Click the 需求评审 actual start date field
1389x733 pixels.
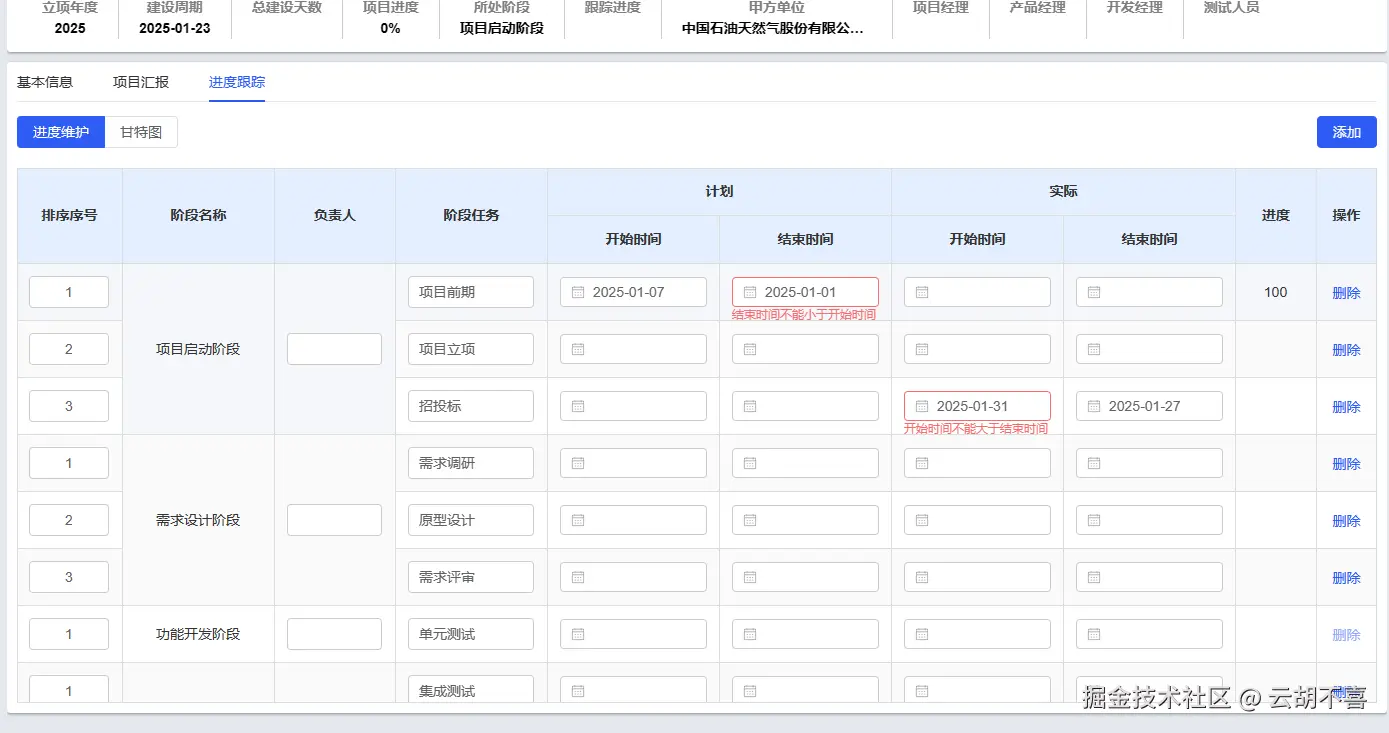[x=977, y=577]
